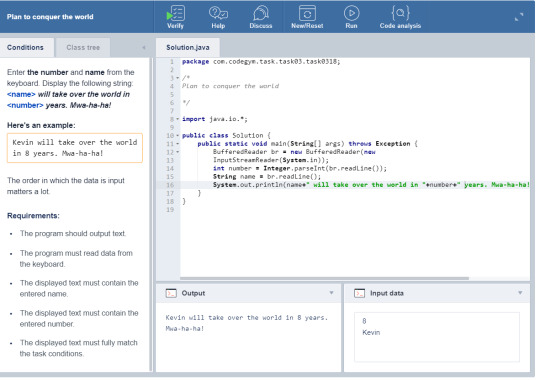Fold the Solution class at line 10
540x380 pixels.
(x=178, y=136)
